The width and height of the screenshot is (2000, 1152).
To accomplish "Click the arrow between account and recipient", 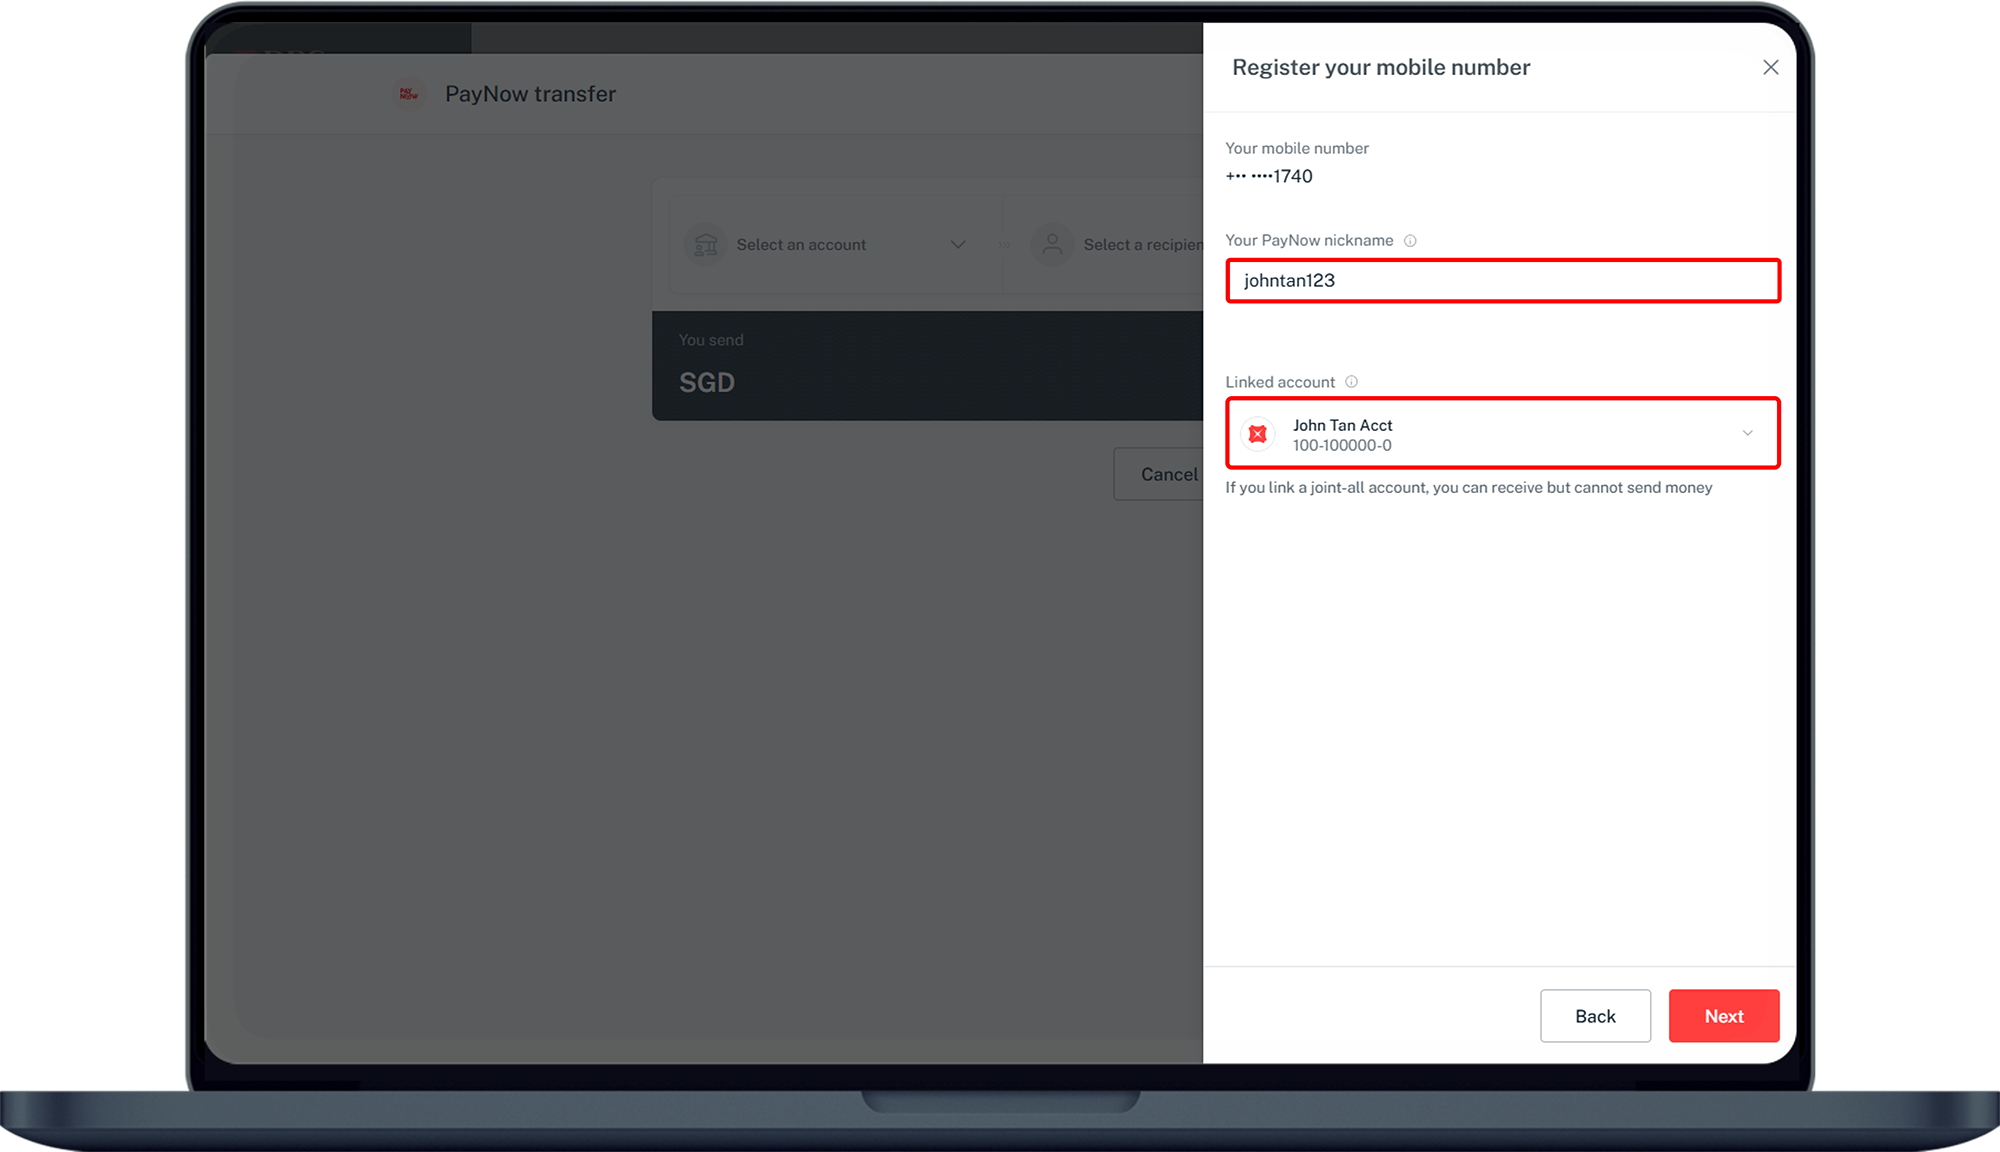I will 1004,245.
